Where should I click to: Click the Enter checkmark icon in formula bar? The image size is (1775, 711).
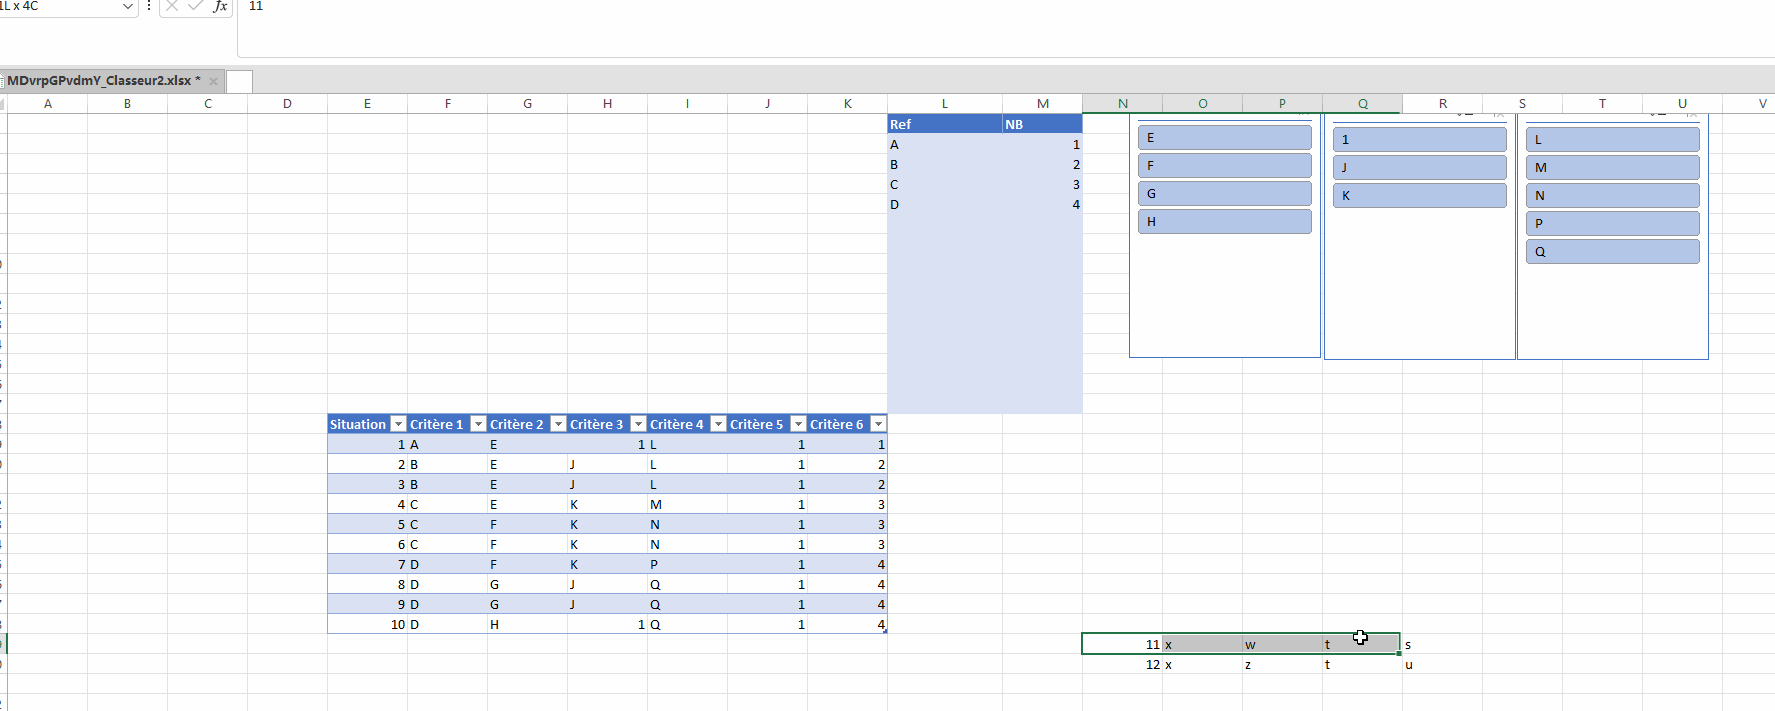point(196,6)
